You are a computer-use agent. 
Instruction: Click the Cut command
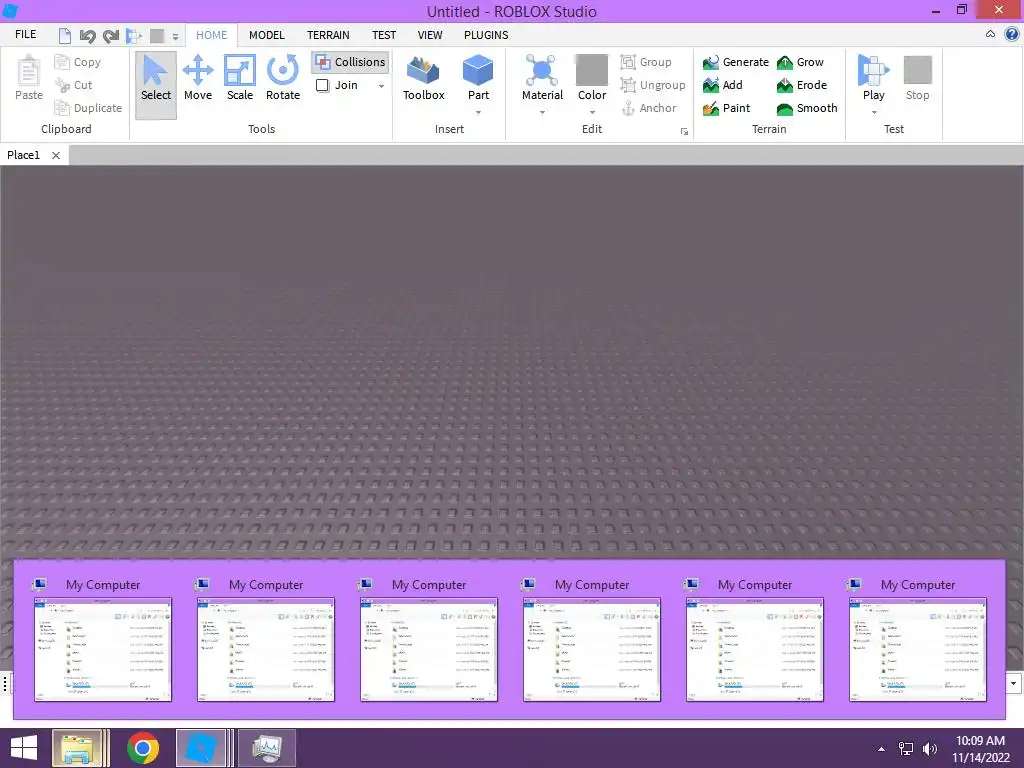(74, 85)
